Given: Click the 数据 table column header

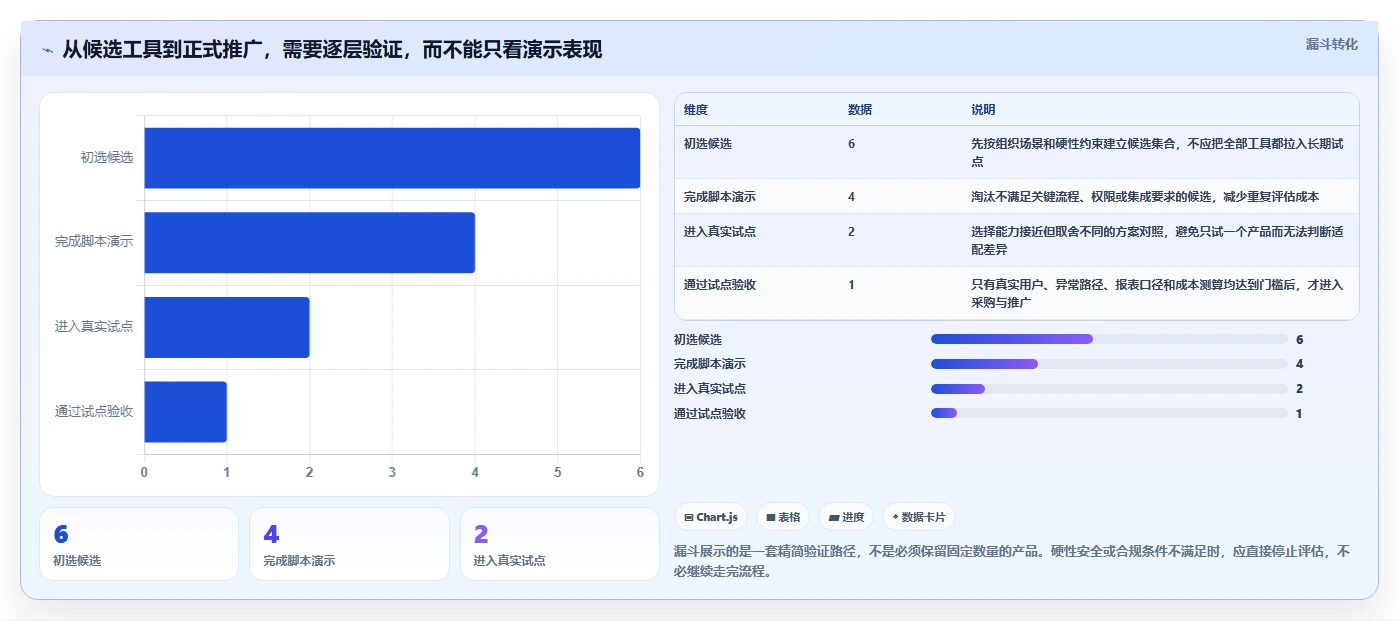Looking at the screenshot, I should click(x=860, y=110).
